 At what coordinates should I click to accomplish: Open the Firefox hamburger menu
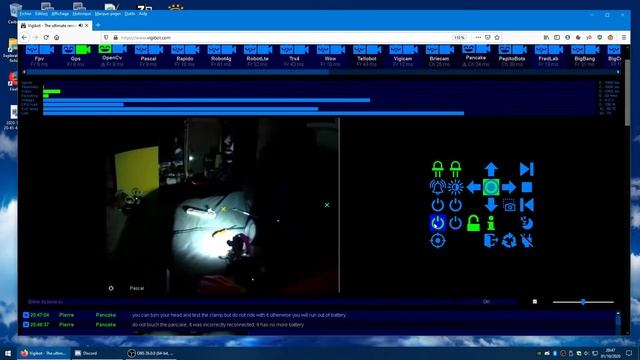pos(624,38)
